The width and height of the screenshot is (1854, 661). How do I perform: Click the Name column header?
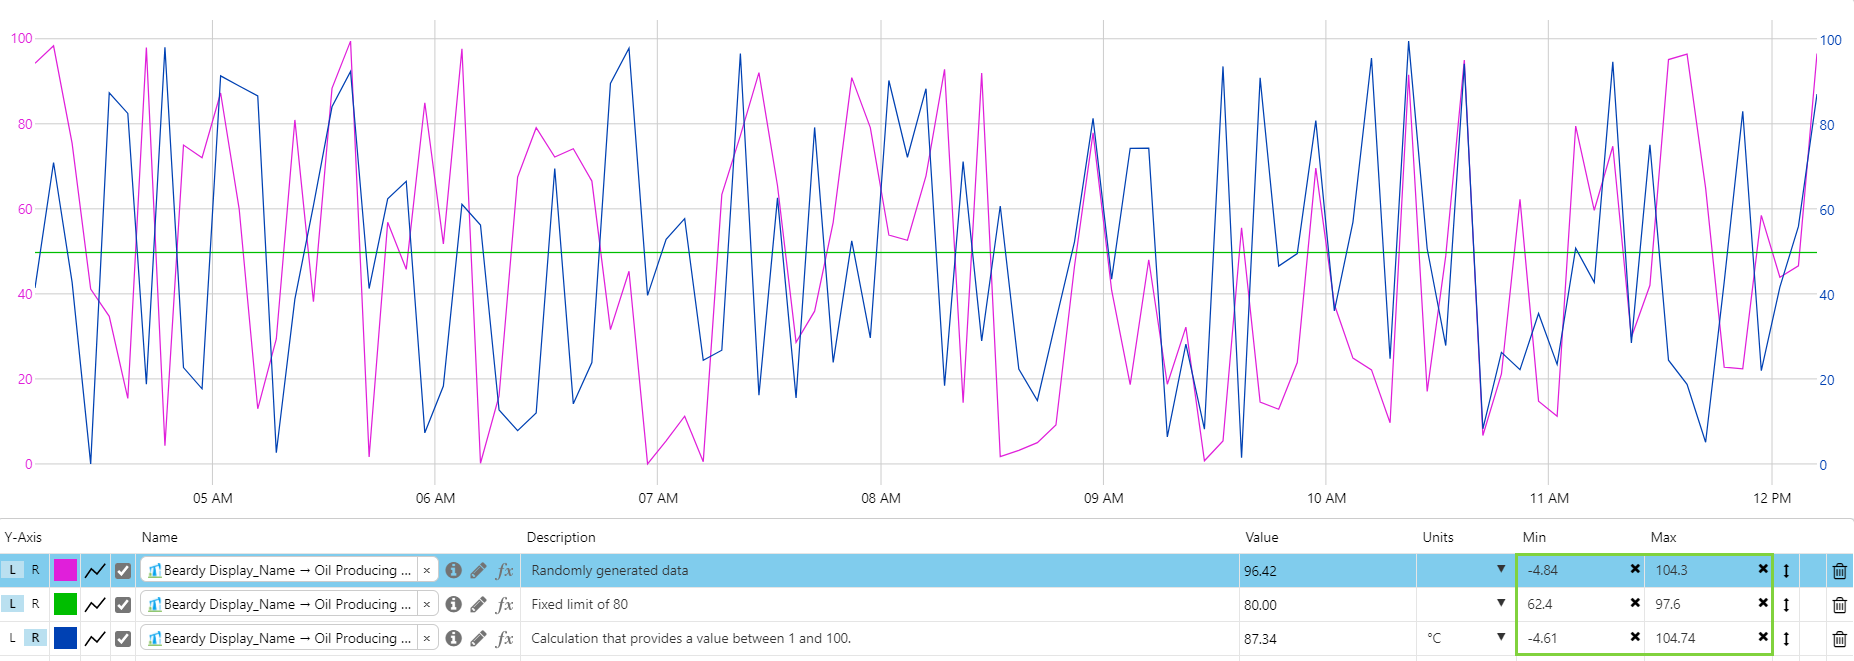[160, 537]
